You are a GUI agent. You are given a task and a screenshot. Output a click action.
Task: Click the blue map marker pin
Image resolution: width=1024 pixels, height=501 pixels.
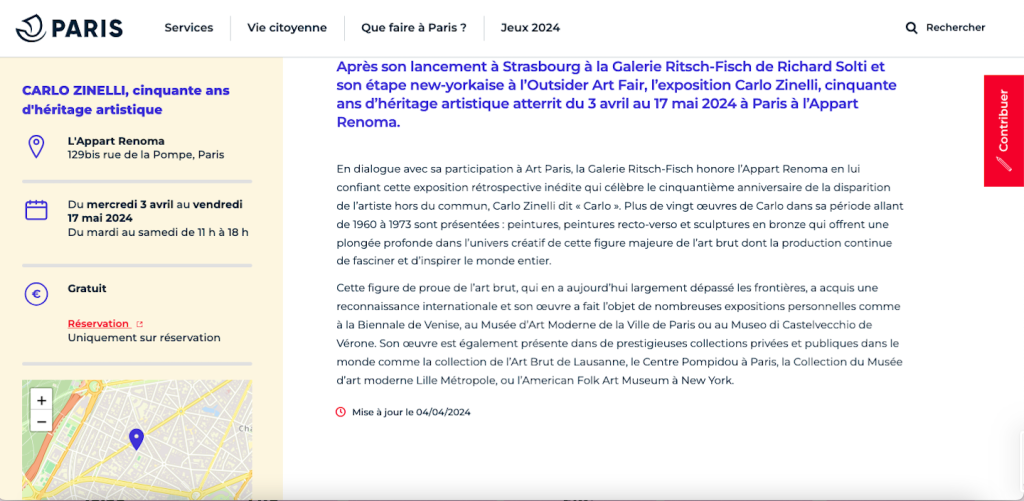click(x=136, y=439)
